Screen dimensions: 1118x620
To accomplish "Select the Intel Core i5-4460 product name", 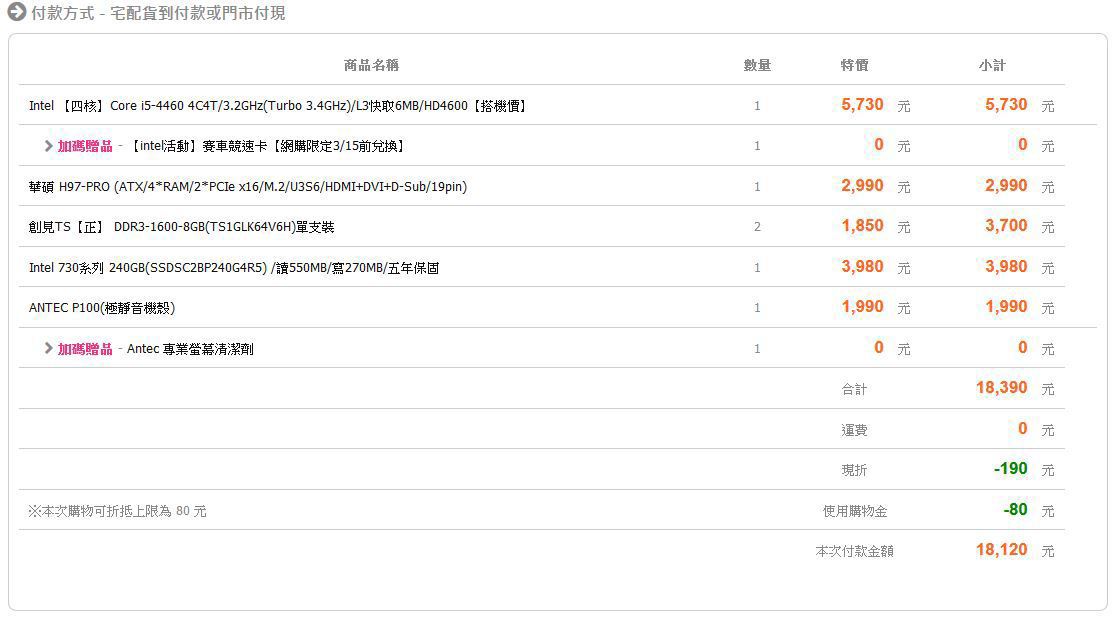I will pos(277,105).
